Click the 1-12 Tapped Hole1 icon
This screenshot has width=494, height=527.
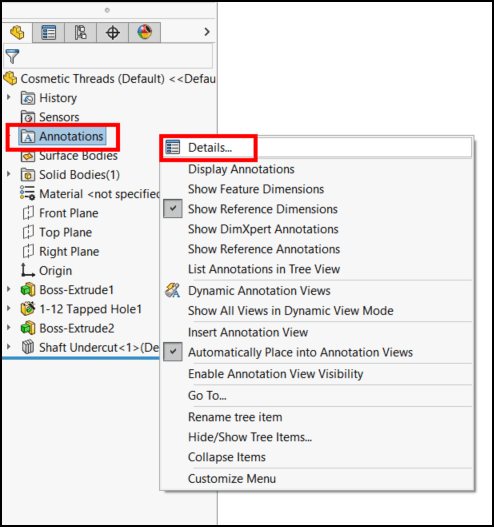point(28,309)
